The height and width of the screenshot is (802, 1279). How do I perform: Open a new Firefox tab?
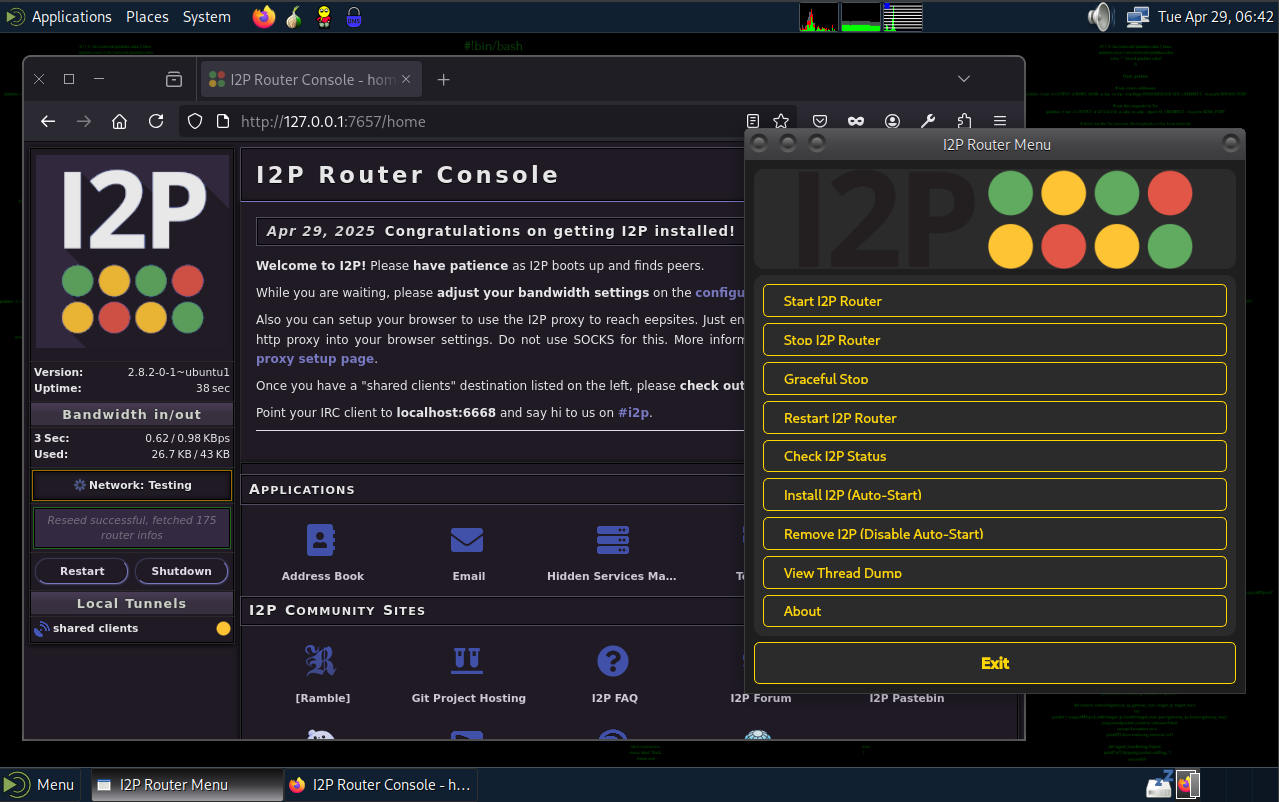tap(444, 79)
